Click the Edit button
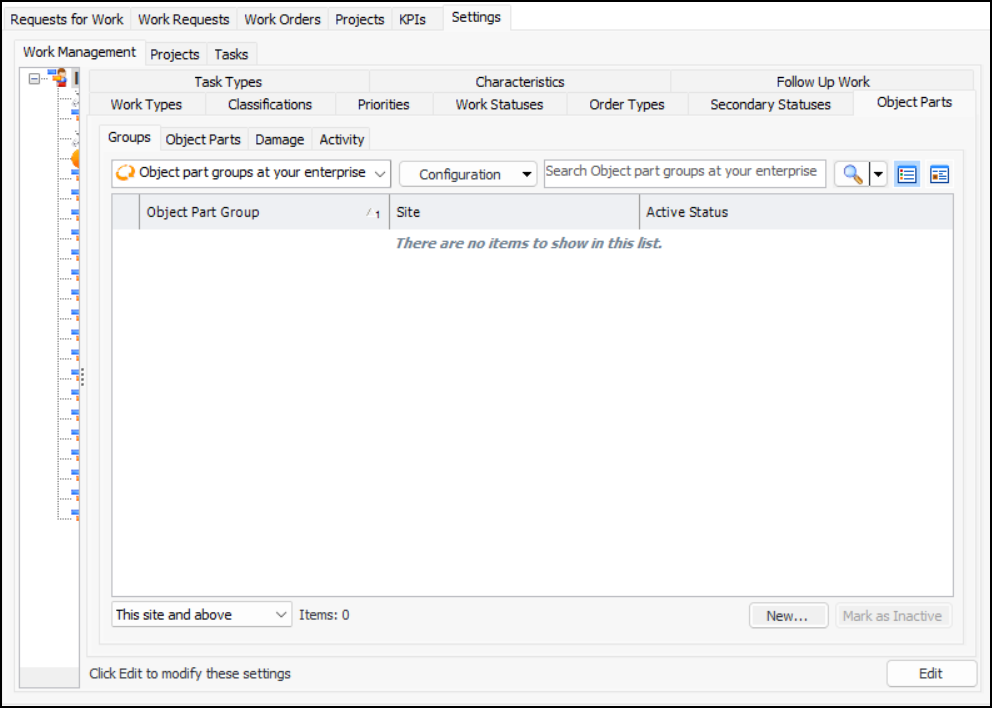 coord(931,674)
